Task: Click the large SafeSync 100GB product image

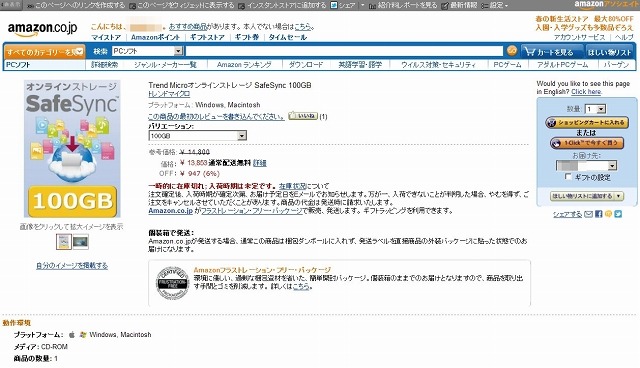Action: coord(72,149)
